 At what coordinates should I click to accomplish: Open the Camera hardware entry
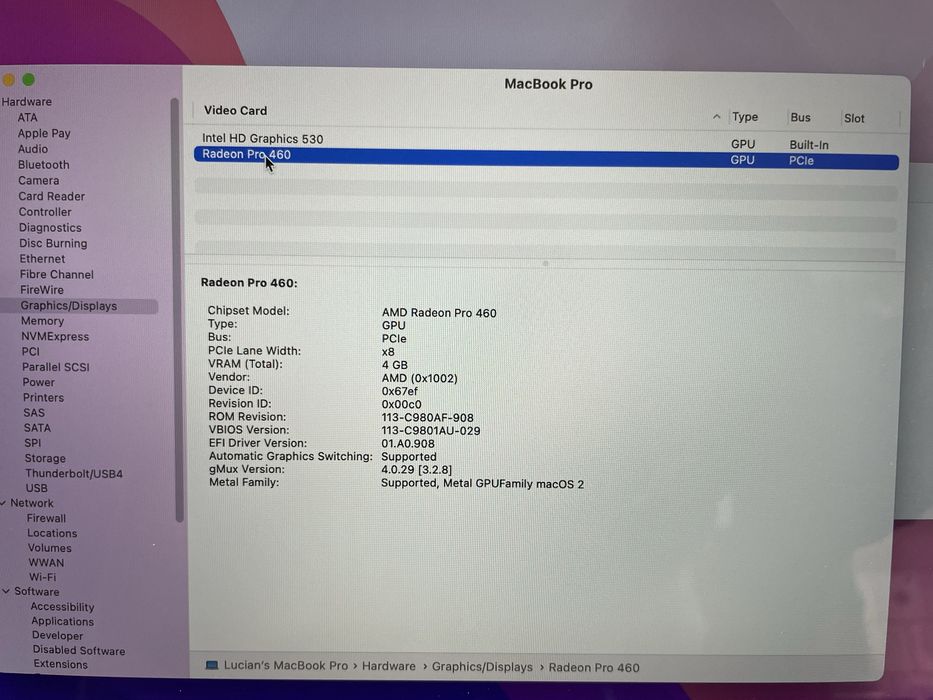[39, 180]
